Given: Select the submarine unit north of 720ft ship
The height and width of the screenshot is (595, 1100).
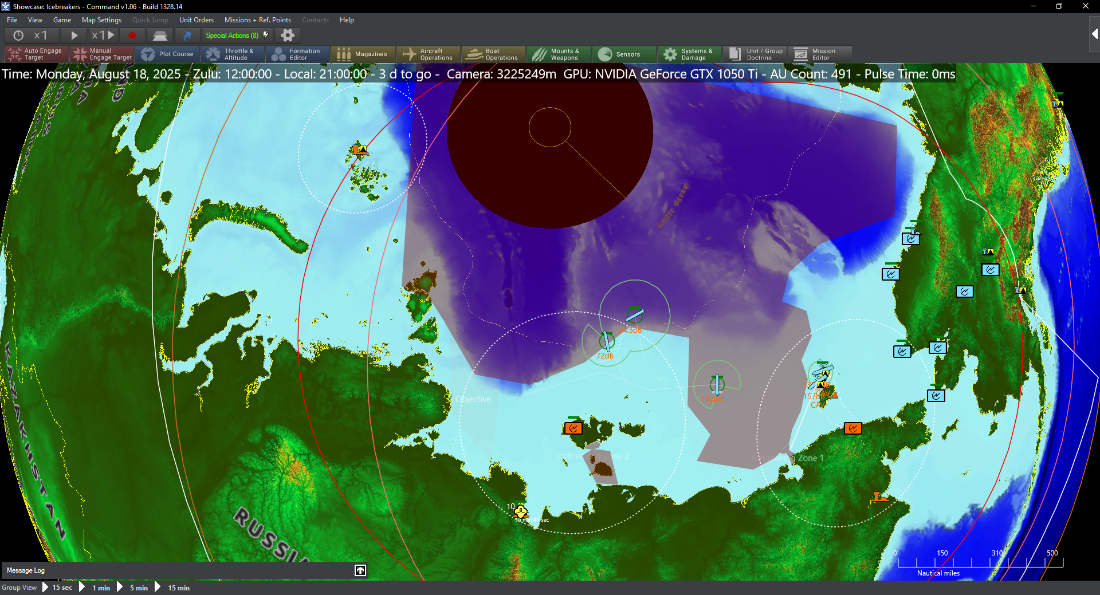Looking at the screenshot, I should point(634,317).
